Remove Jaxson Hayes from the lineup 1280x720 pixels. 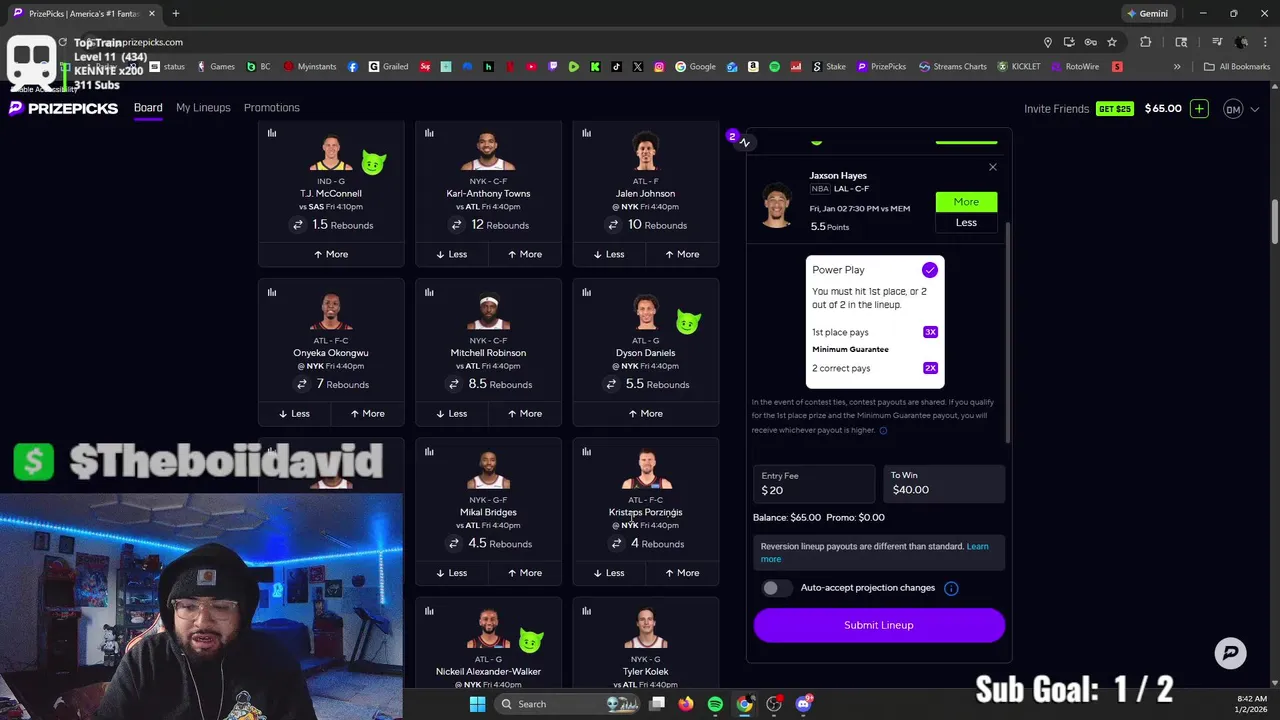point(992,167)
